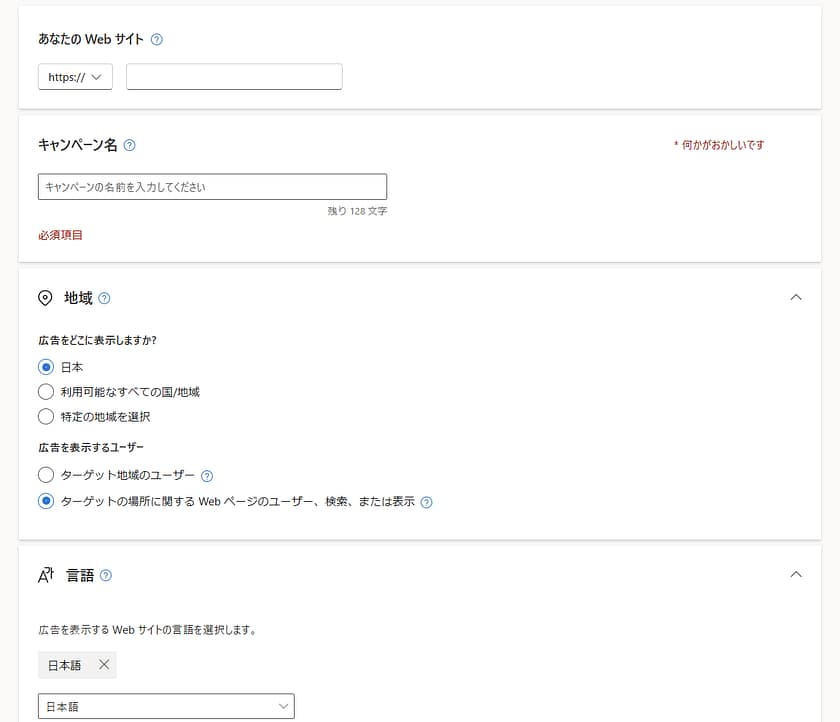Select the ターゲットの場所に関する Web ページ radio option
840x722 pixels.
(46, 502)
